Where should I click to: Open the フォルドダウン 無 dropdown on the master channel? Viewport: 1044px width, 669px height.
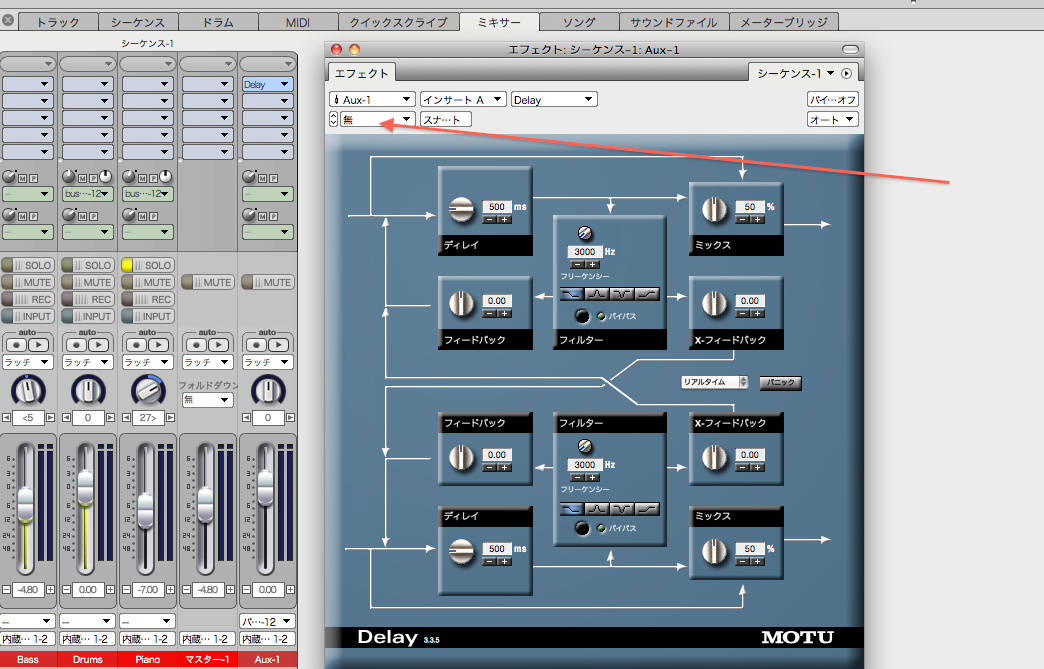pos(207,399)
